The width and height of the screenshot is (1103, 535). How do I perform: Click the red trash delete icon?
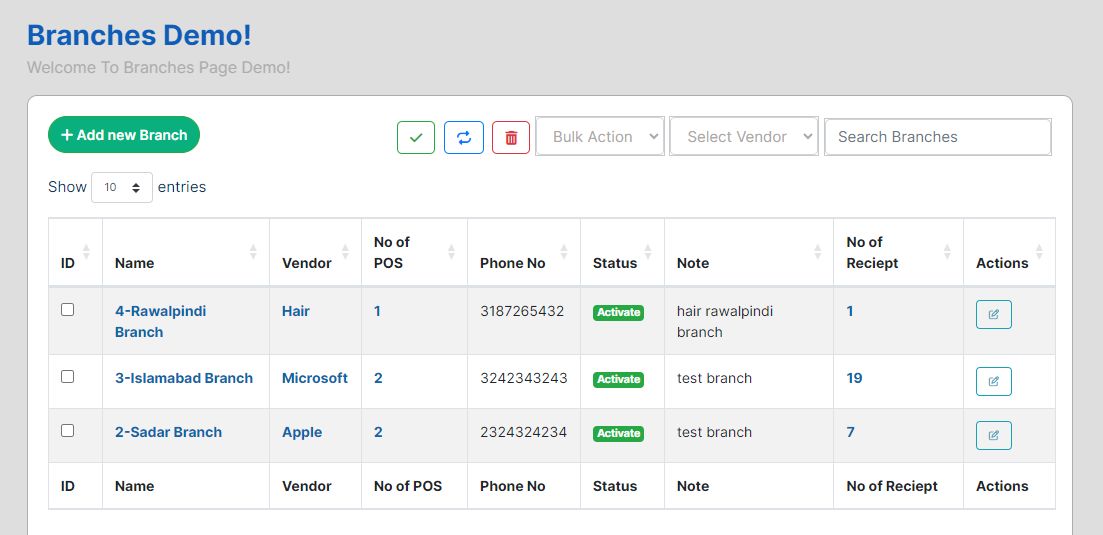pos(511,137)
